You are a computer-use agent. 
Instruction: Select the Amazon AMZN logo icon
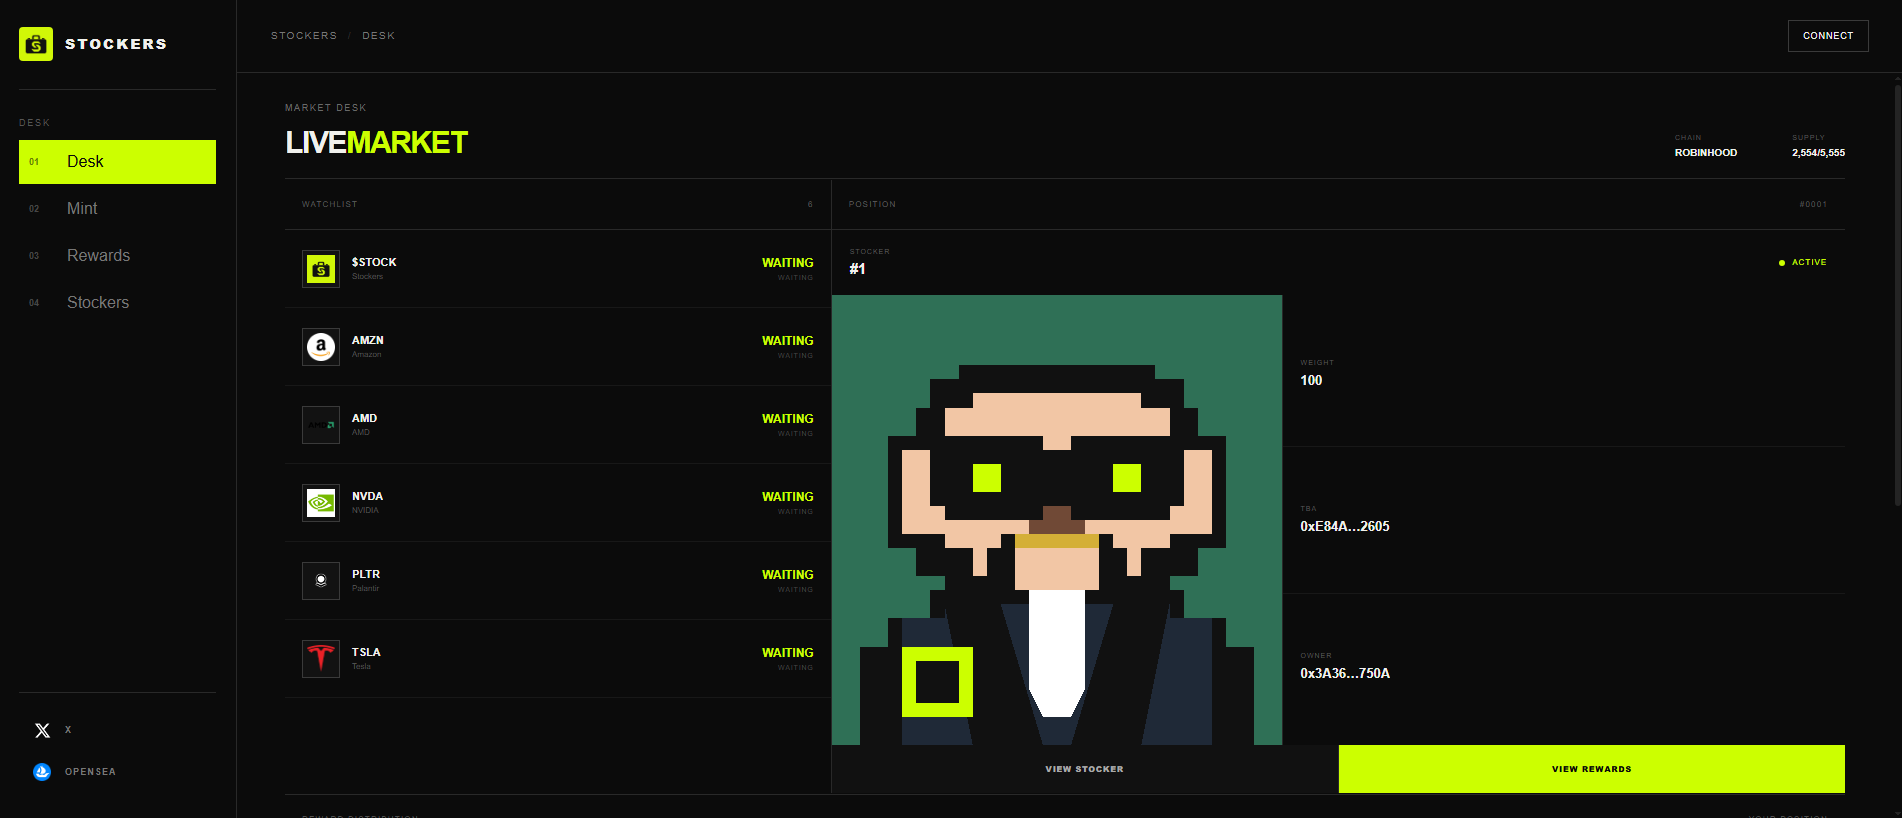coord(321,347)
